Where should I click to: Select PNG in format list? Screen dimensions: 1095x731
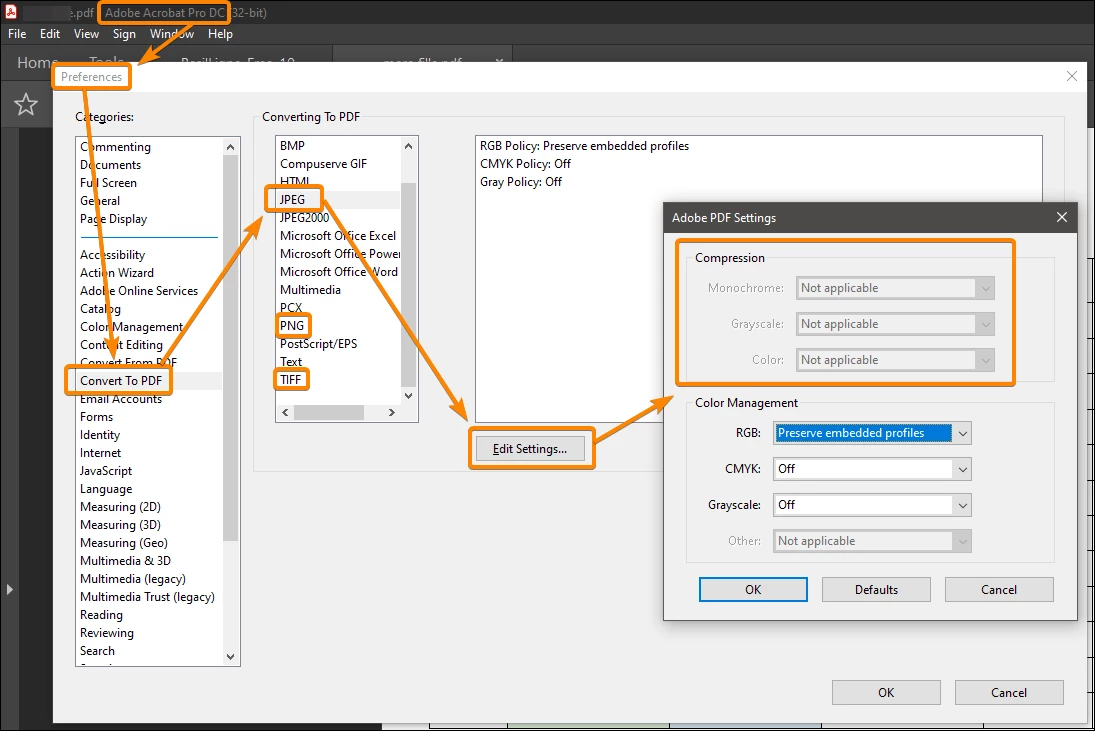[292, 326]
